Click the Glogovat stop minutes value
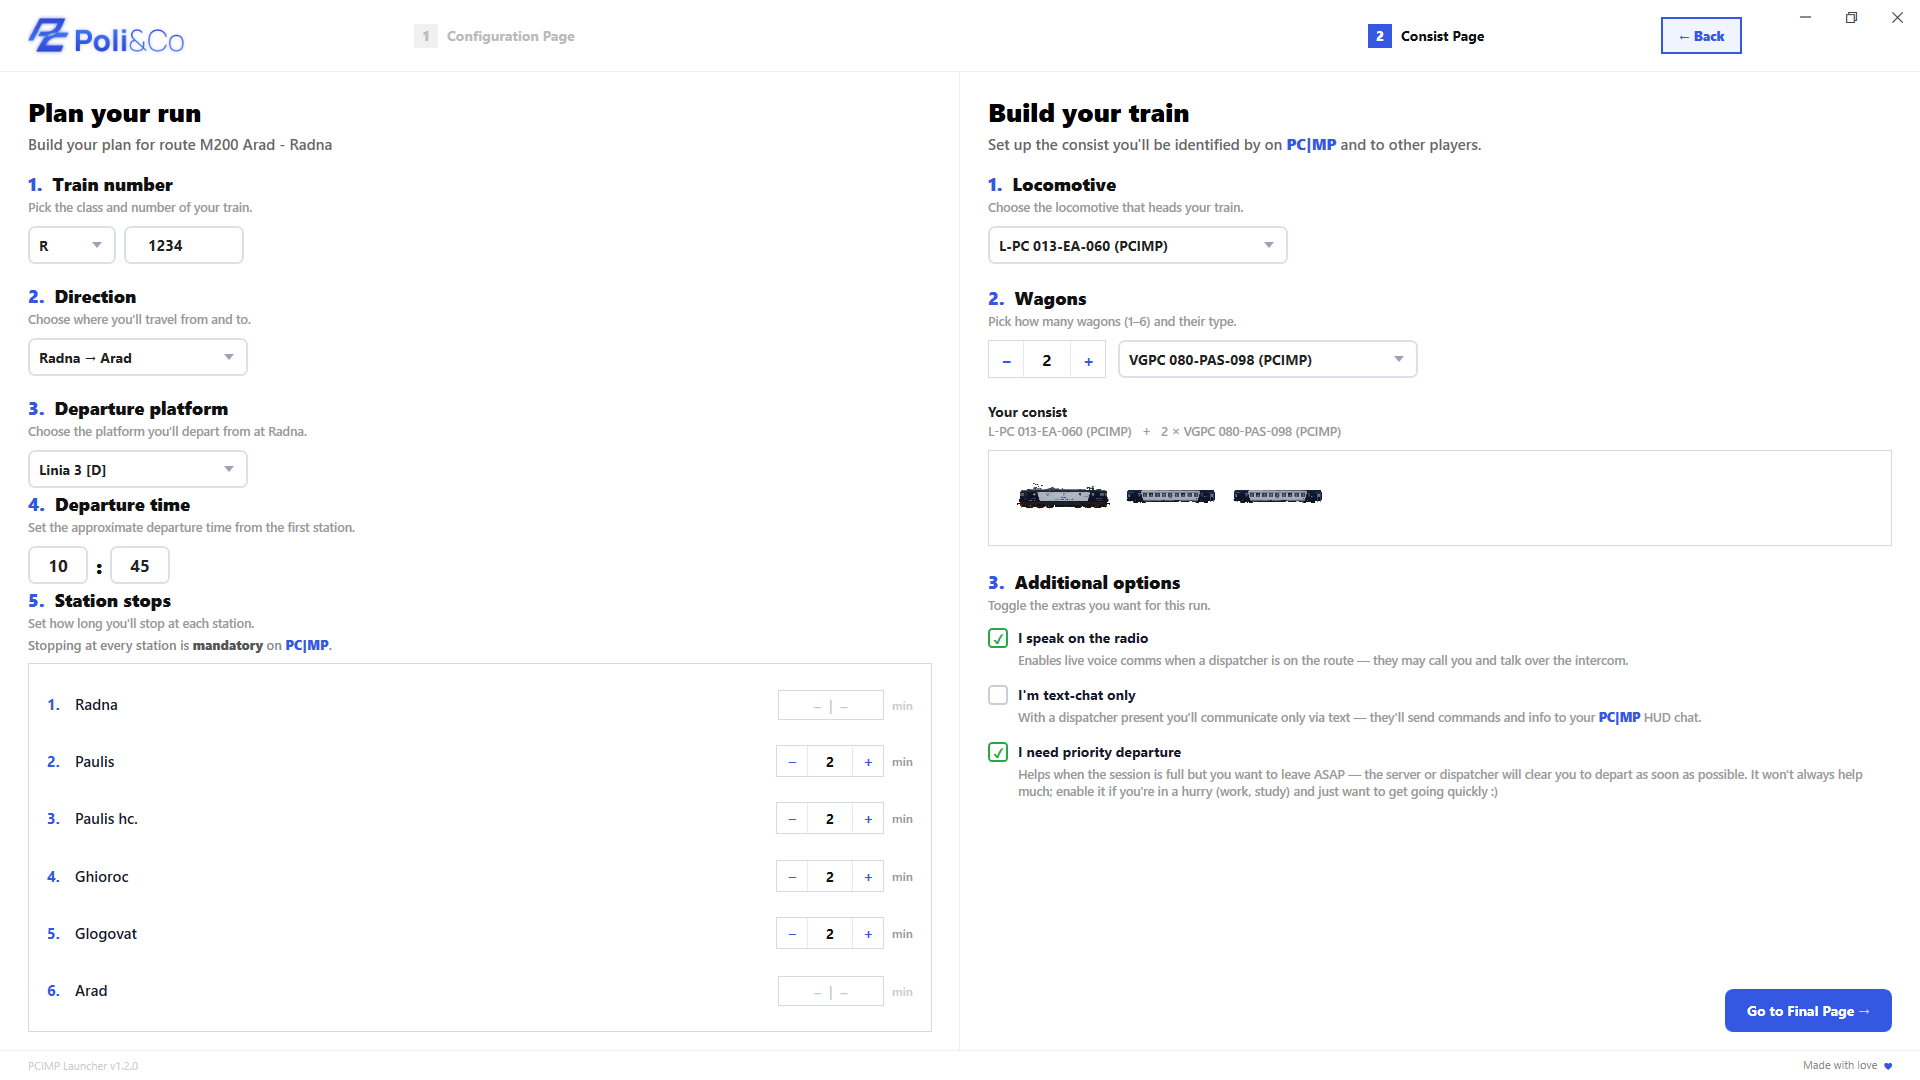This screenshot has width=1920, height=1080. pyautogui.click(x=830, y=934)
